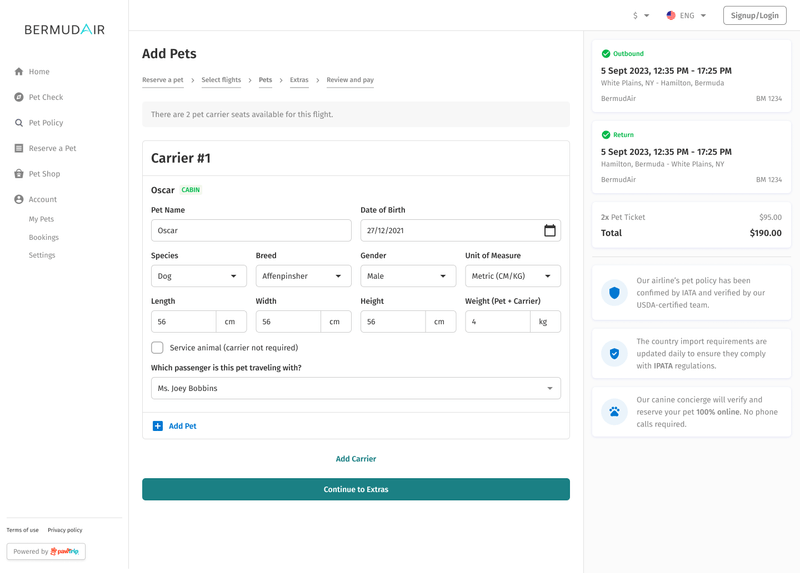800x573 pixels.
Task: Go to the Select flights step
Action: pos(221,80)
